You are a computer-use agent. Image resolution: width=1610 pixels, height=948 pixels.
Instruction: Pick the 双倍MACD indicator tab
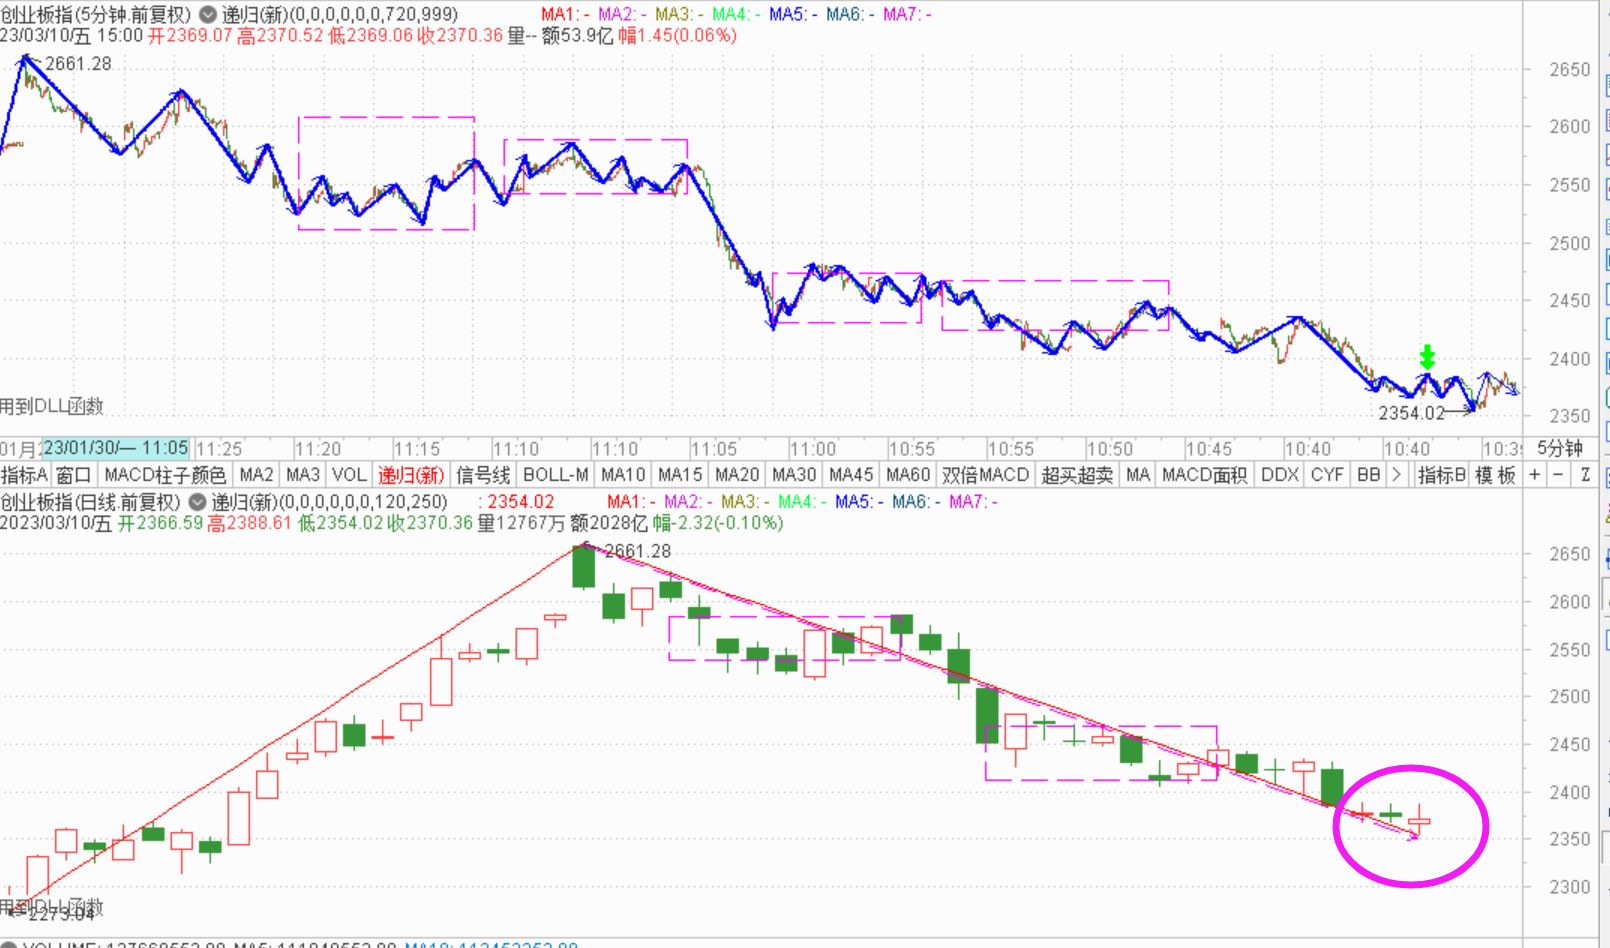pyautogui.click(x=985, y=475)
